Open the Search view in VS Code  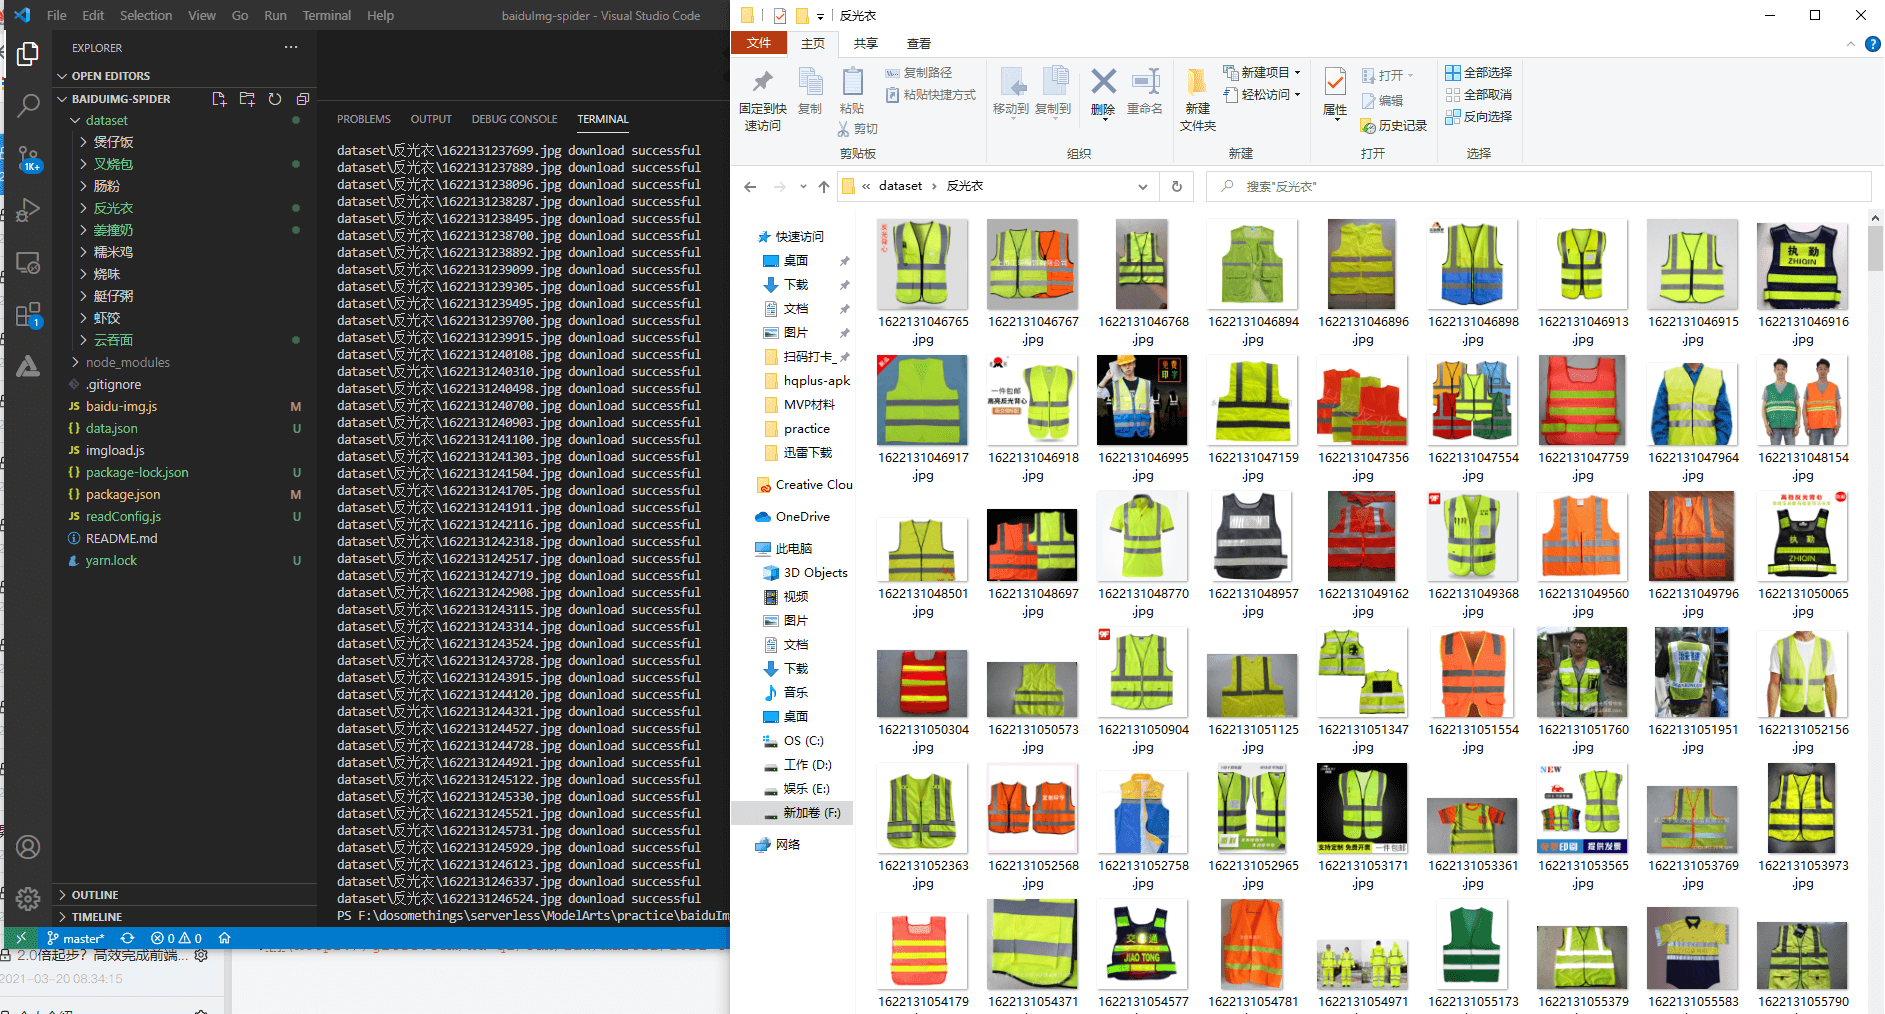click(28, 106)
